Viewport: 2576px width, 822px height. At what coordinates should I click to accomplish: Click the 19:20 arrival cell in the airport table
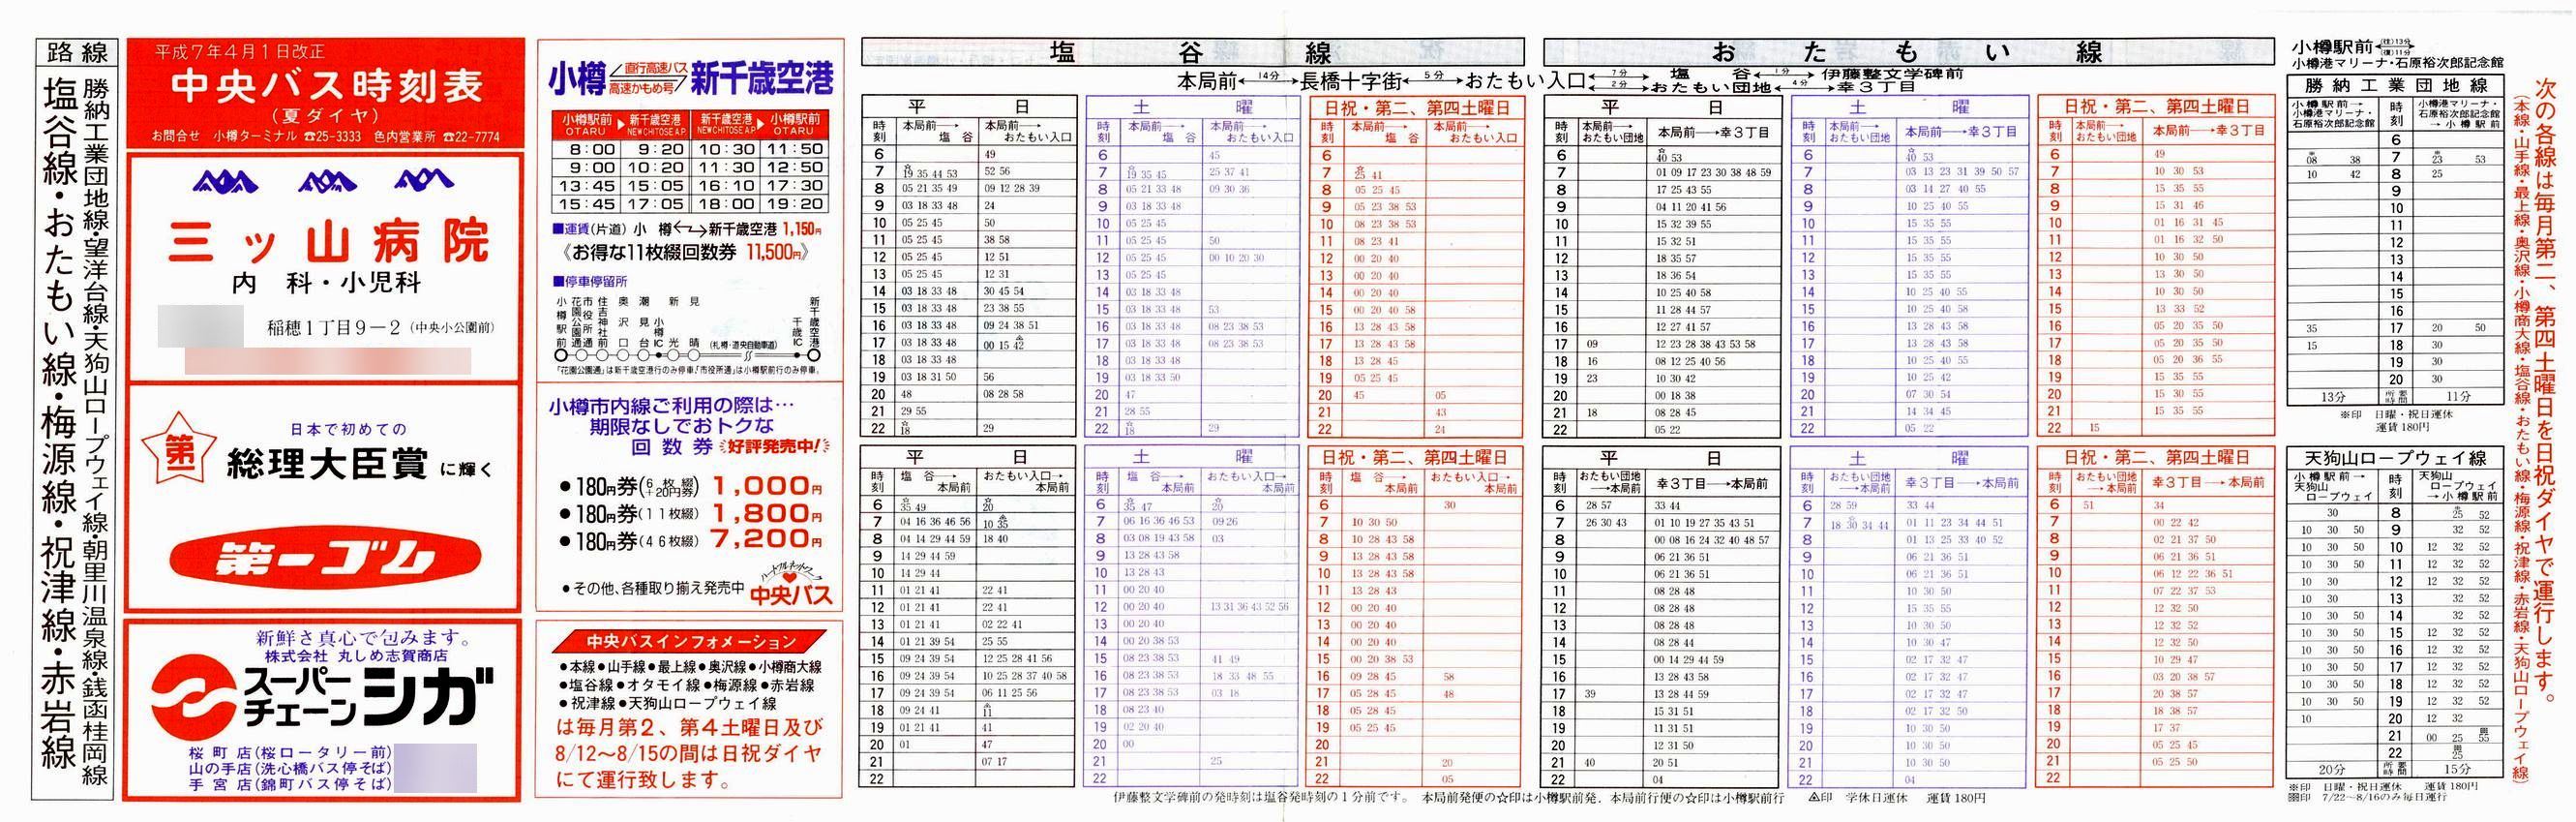[794, 205]
